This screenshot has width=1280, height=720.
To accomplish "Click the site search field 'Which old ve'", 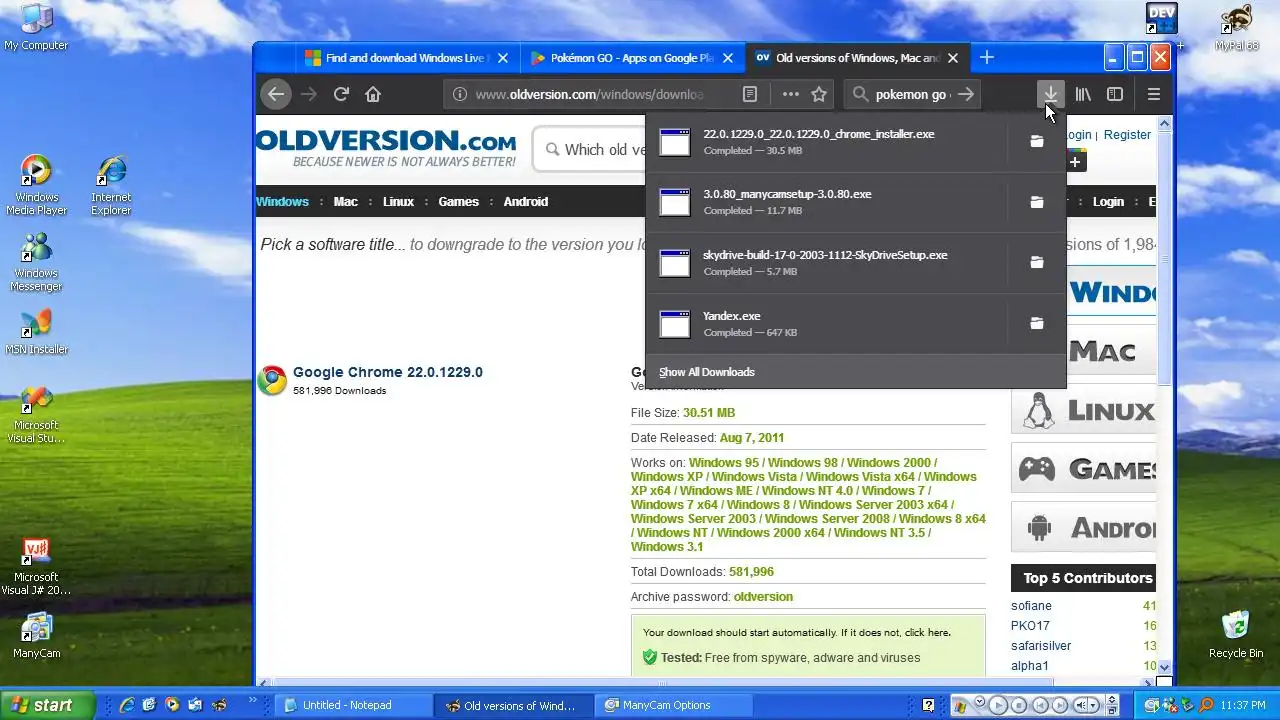I will 590,149.
